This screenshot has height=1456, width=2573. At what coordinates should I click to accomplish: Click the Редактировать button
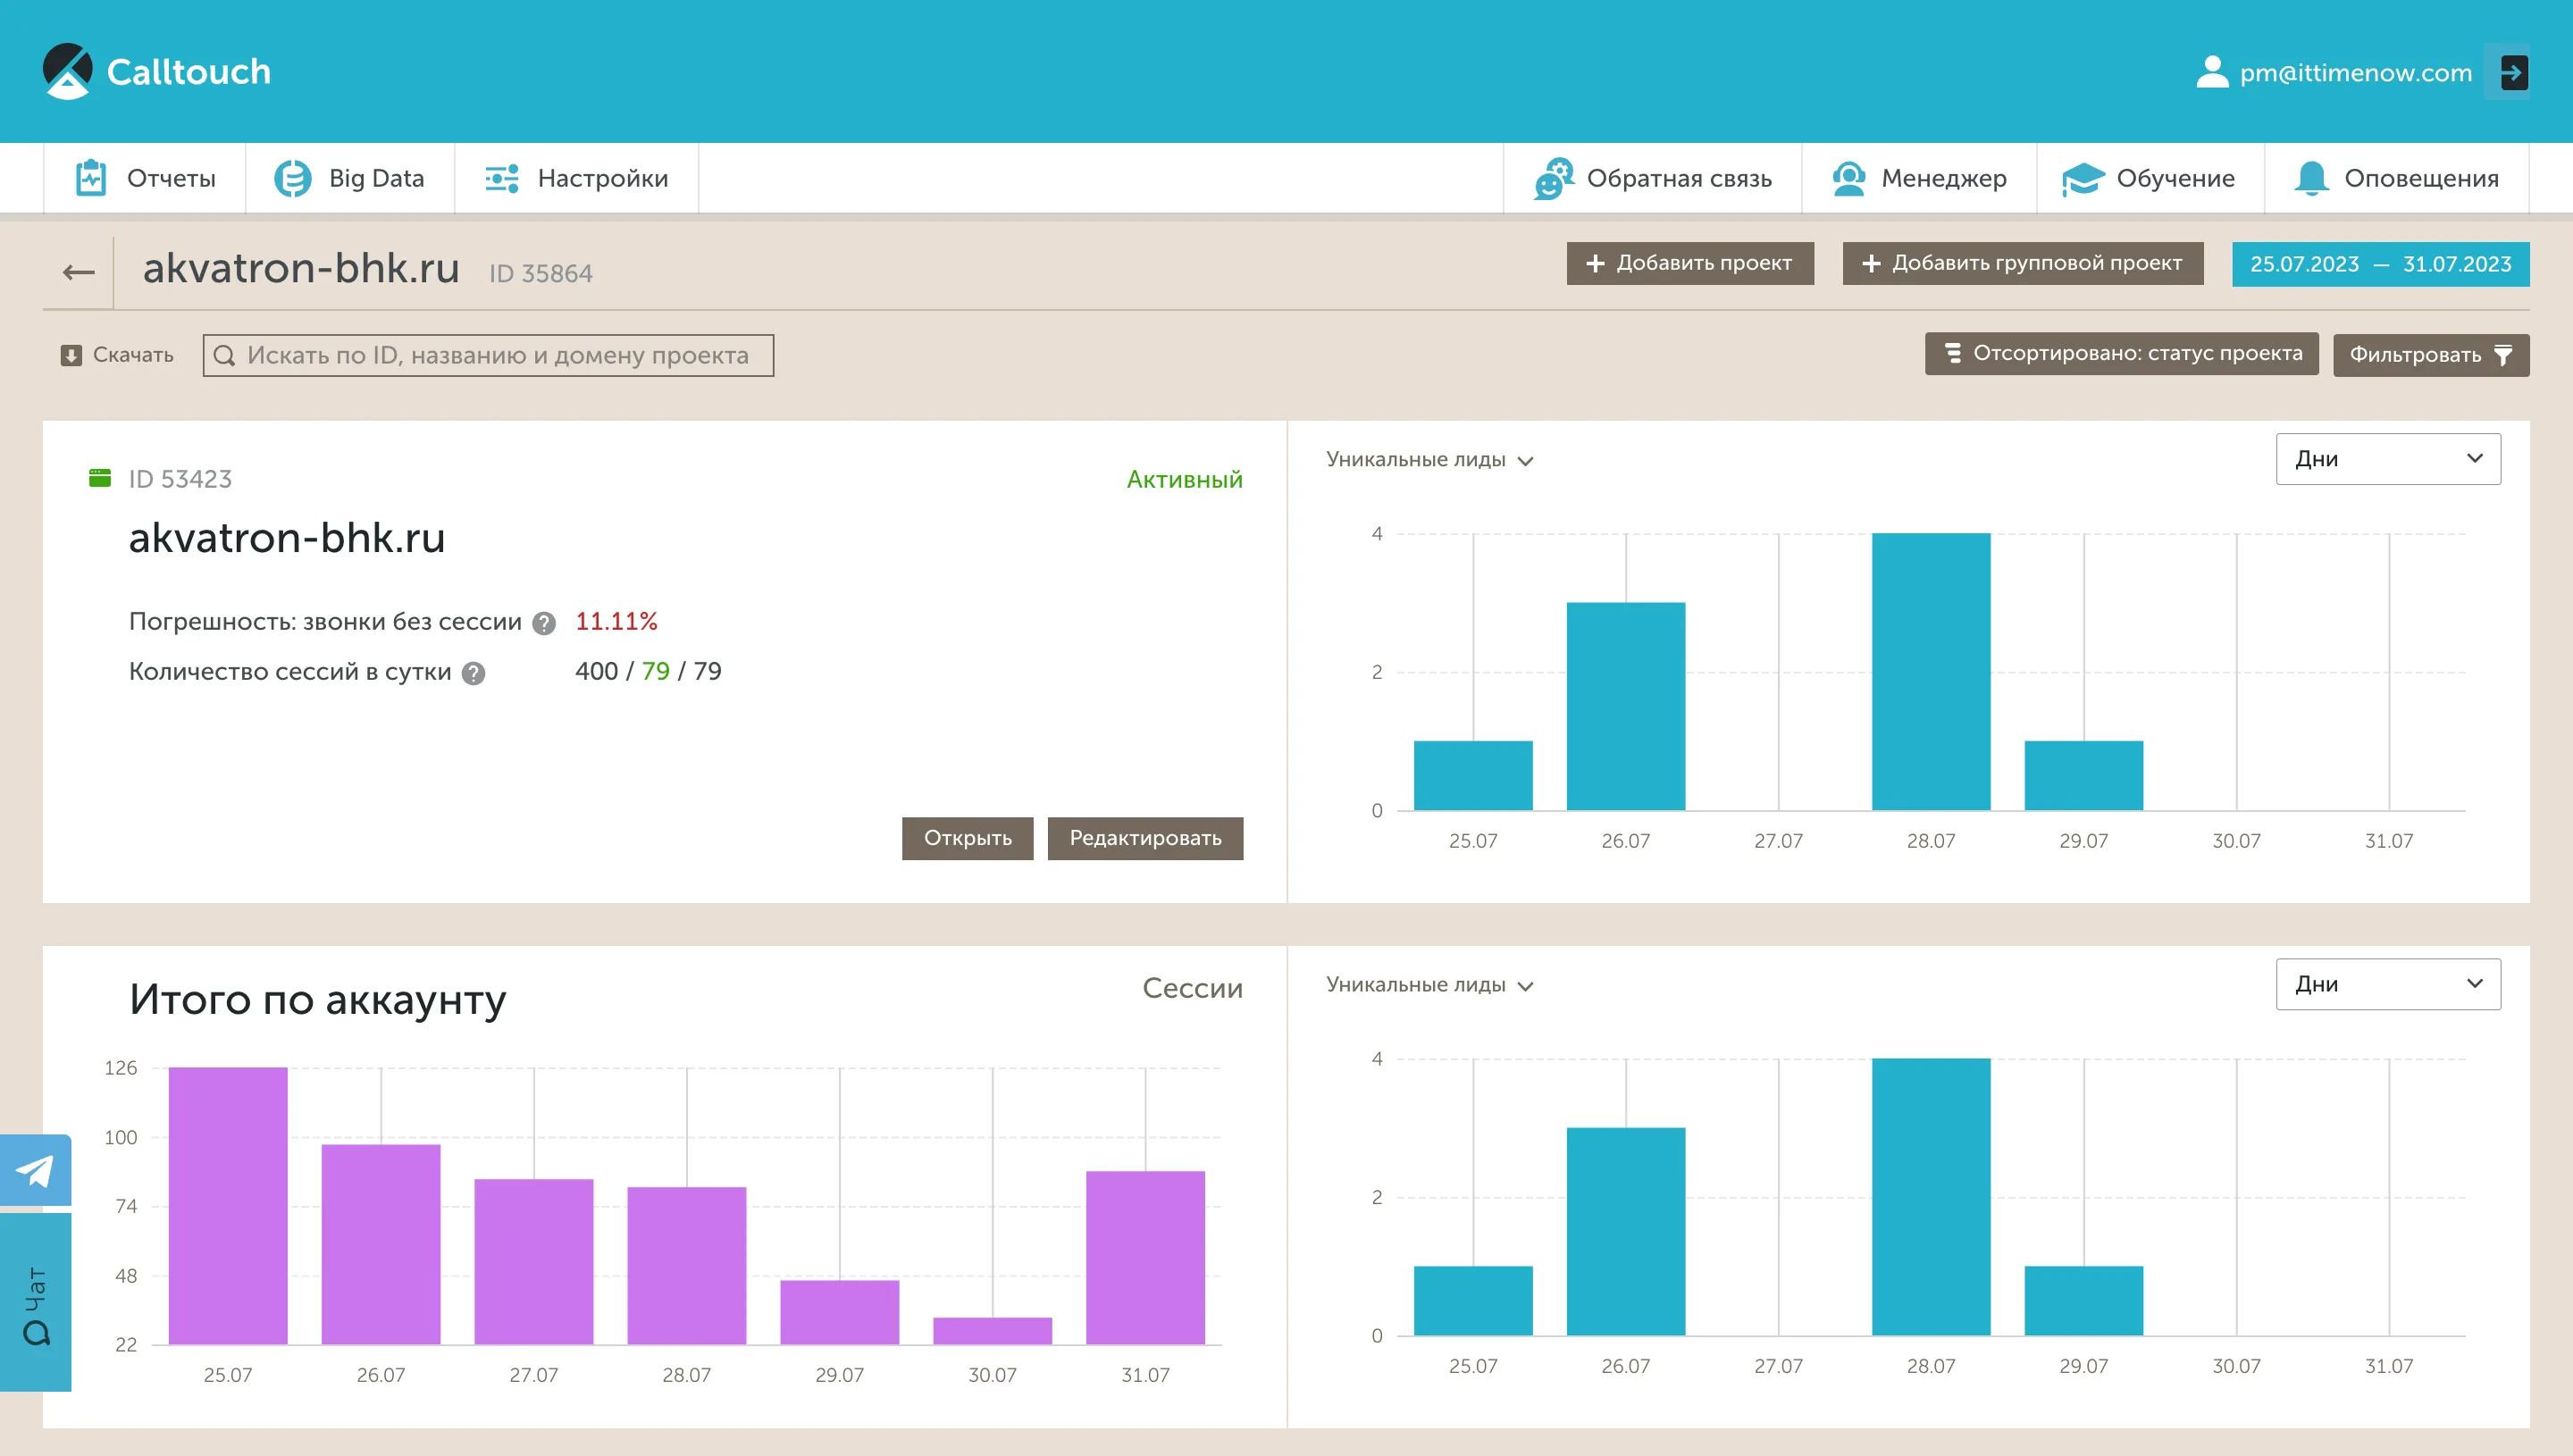tap(1145, 838)
